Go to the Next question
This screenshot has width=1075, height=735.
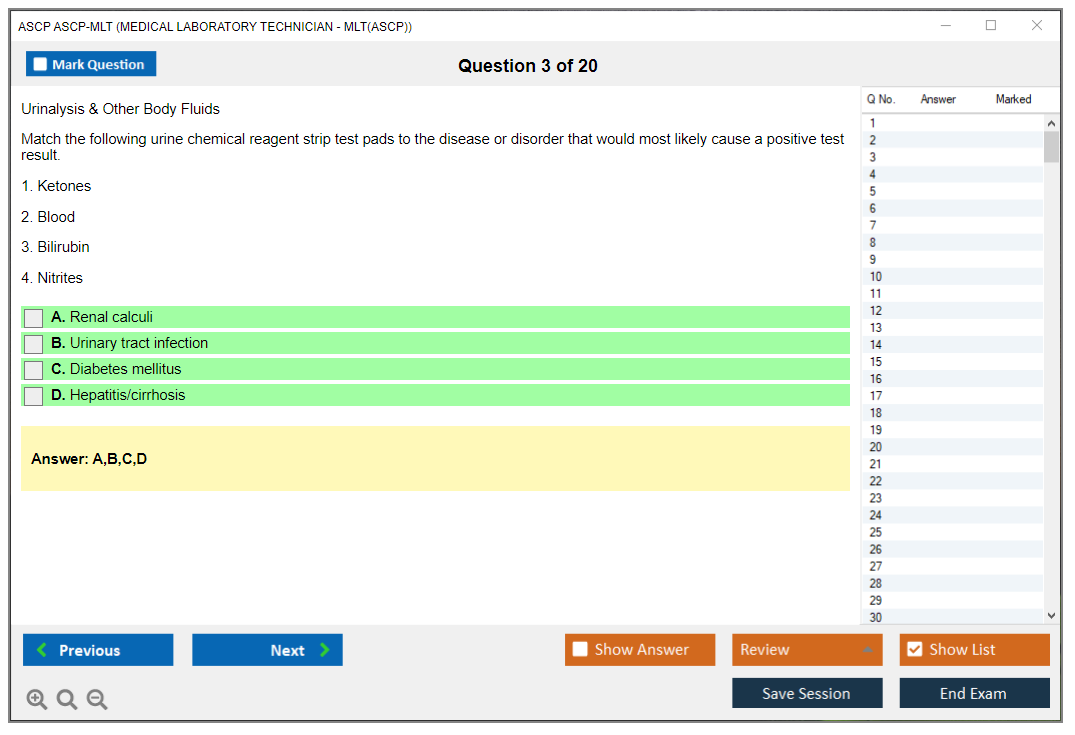pyautogui.click(x=267, y=650)
